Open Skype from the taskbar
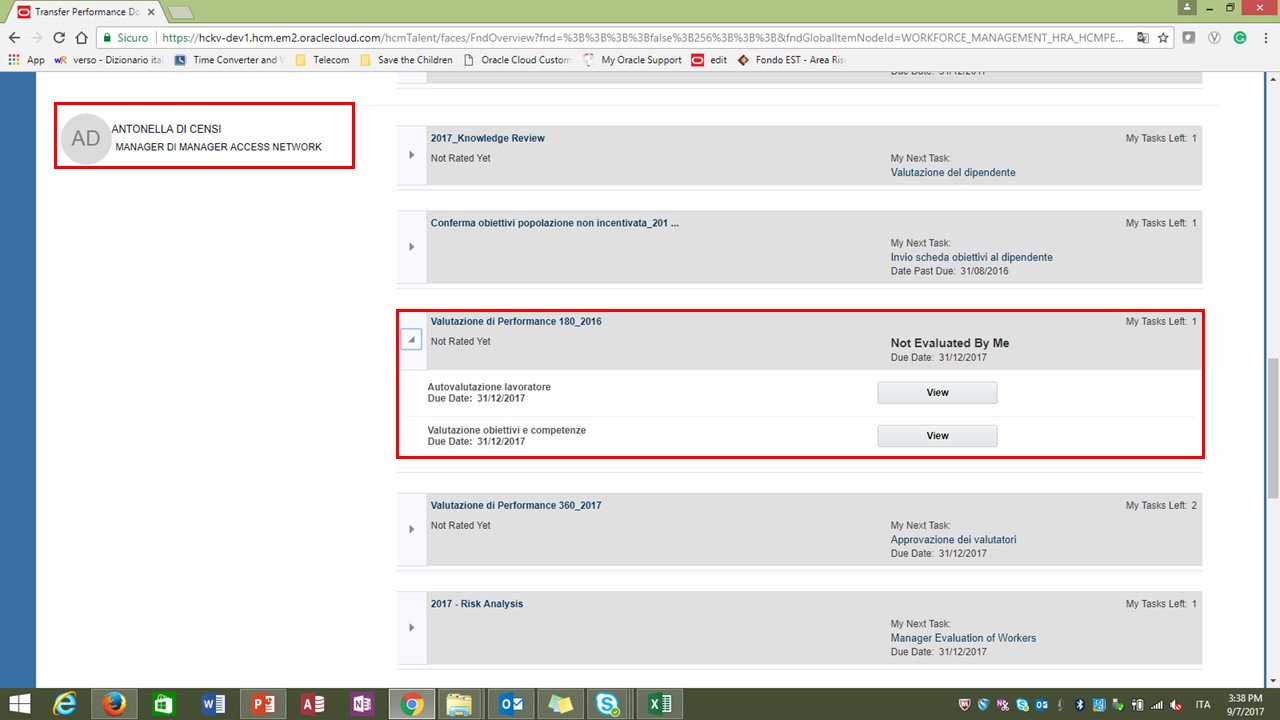The height and width of the screenshot is (720, 1280). [607, 704]
